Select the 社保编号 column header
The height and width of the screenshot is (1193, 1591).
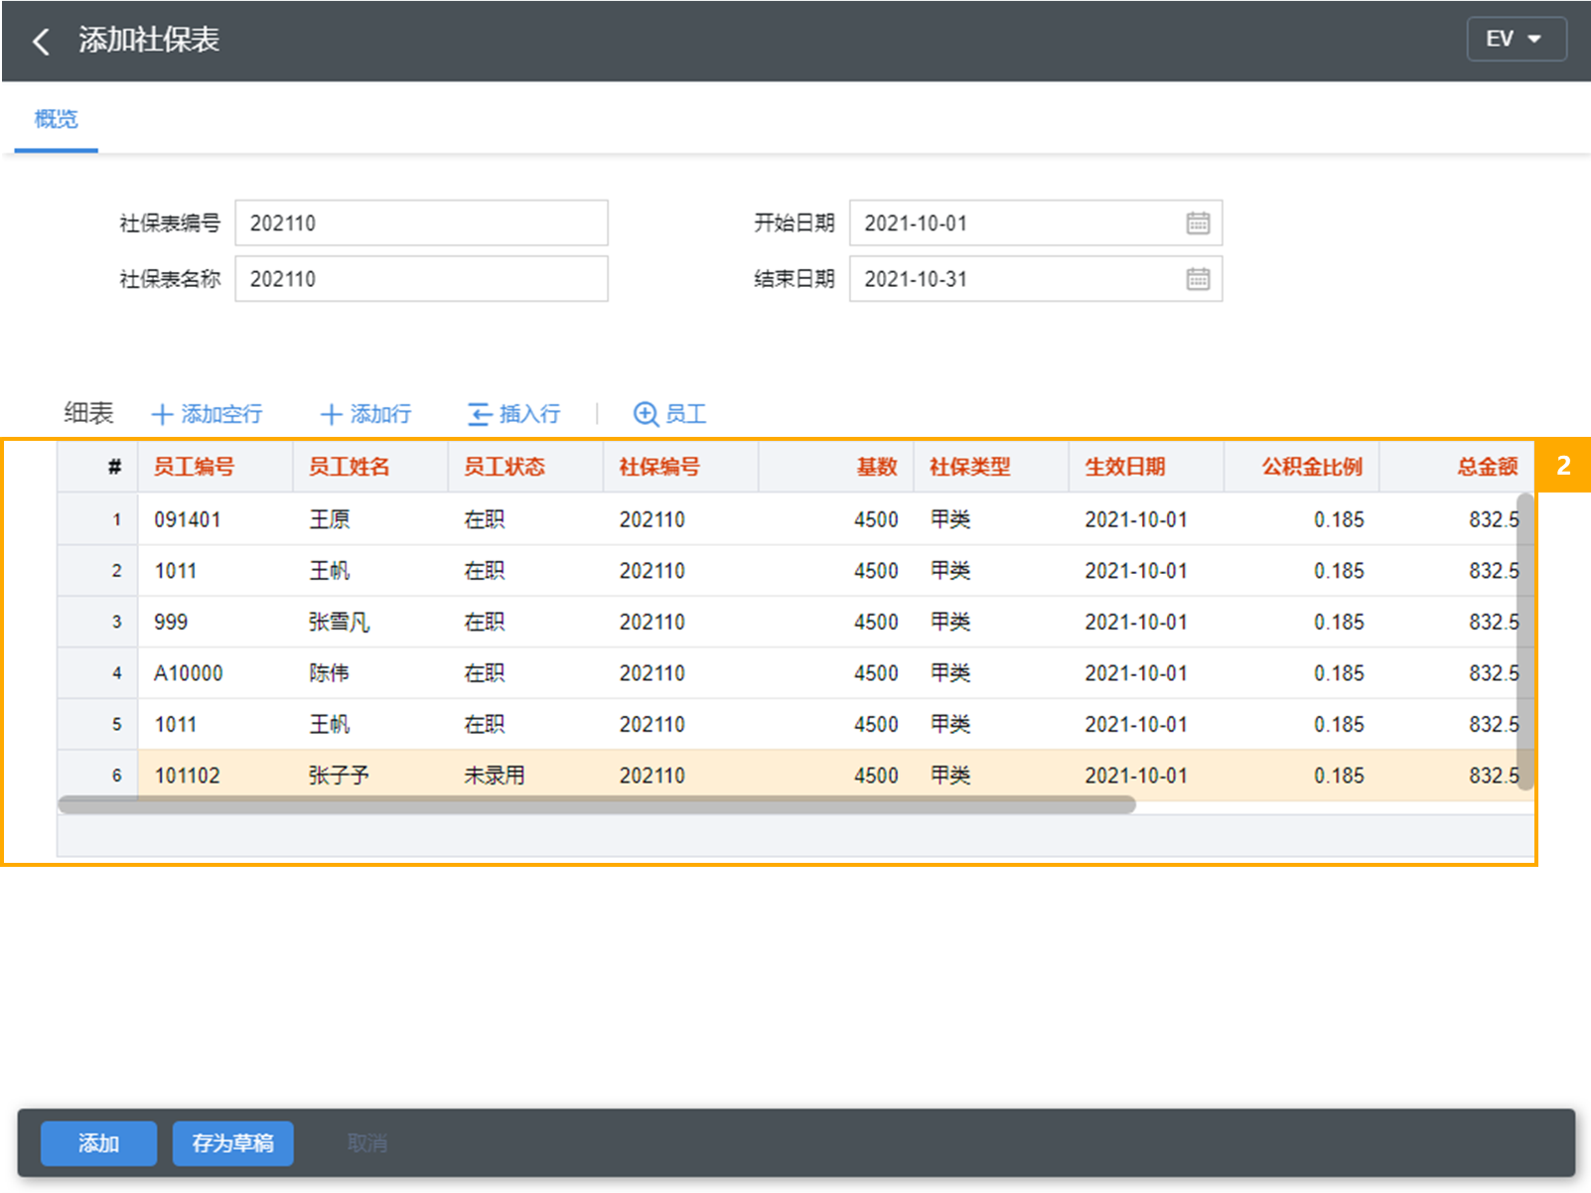click(680, 467)
